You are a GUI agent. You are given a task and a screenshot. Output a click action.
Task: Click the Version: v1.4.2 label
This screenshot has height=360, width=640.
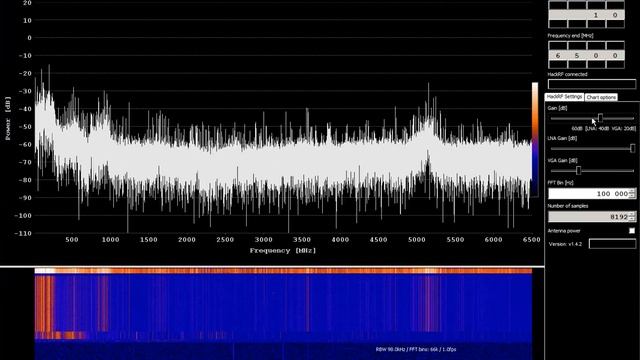[565, 244]
